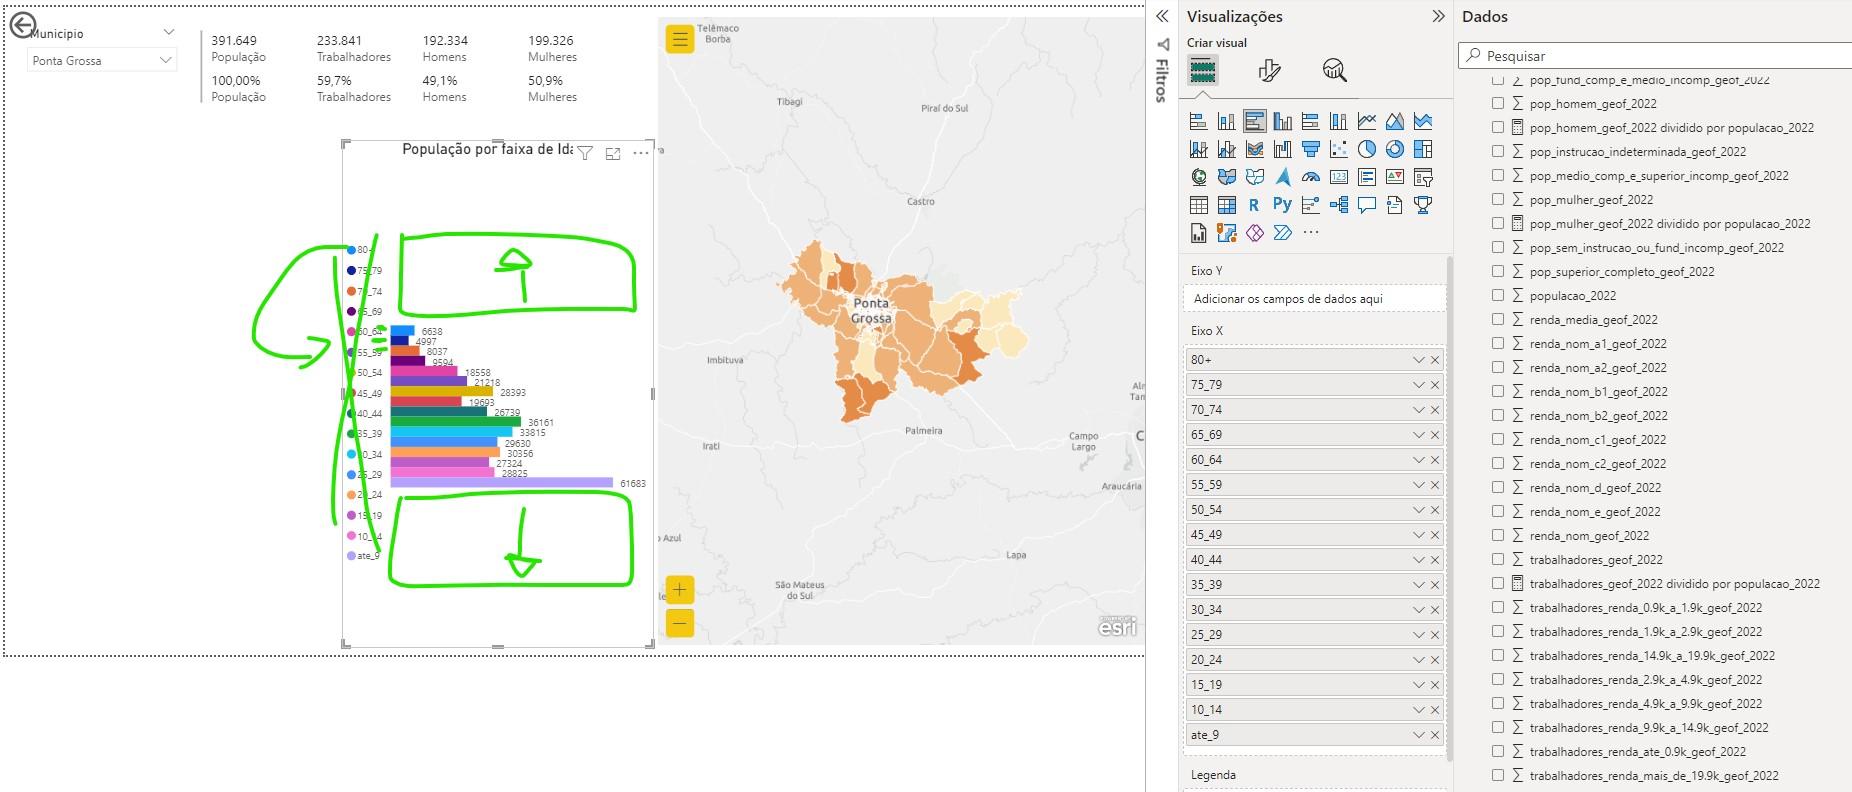Screen dimensions: 1852x792
Task: Zoom out the map with minus button
Action: point(680,624)
